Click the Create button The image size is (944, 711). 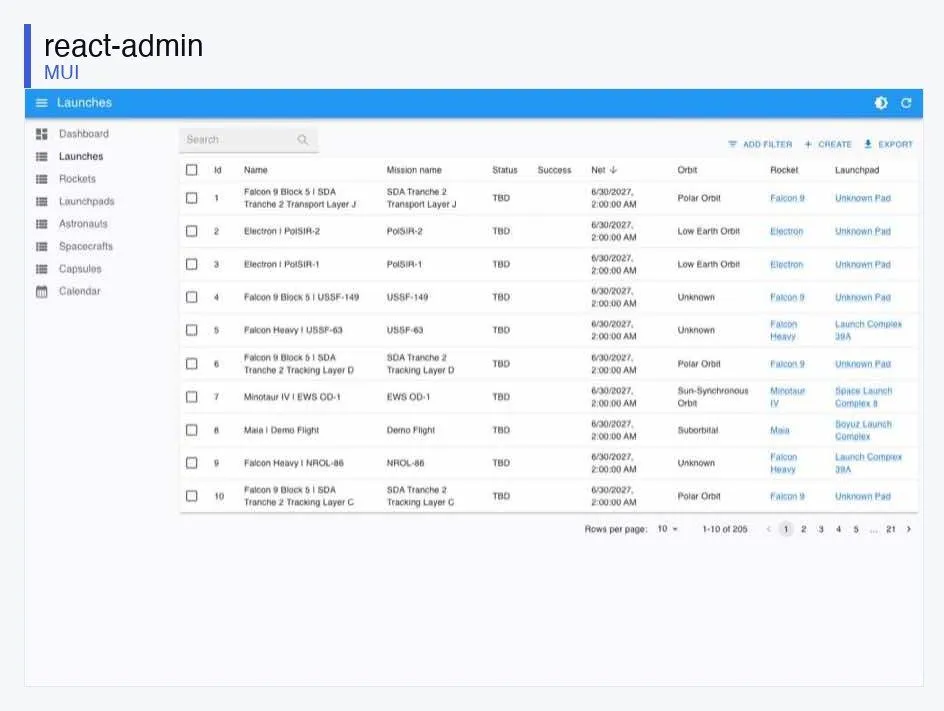(x=828, y=144)
